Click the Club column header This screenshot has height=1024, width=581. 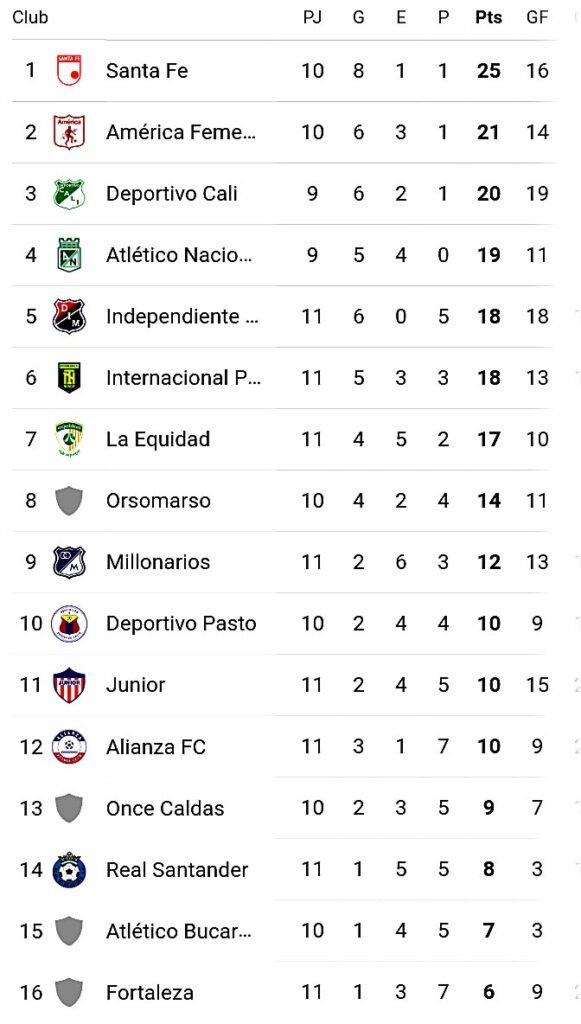pos(30,18)
